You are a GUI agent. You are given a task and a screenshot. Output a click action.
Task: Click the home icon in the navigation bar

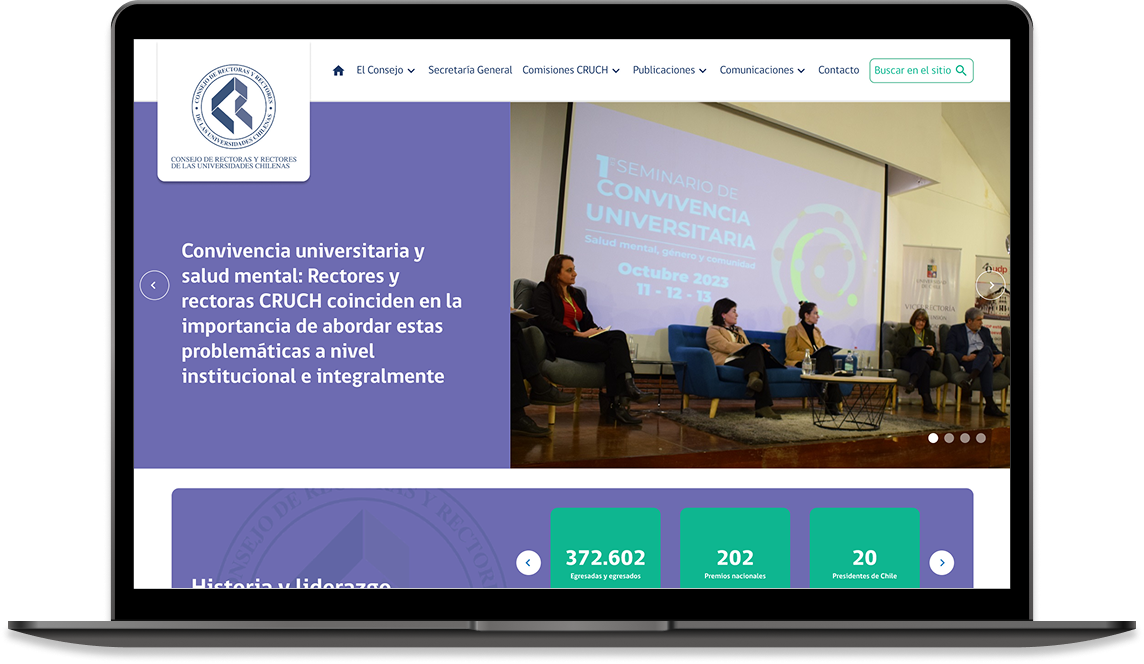pos(338,70)
